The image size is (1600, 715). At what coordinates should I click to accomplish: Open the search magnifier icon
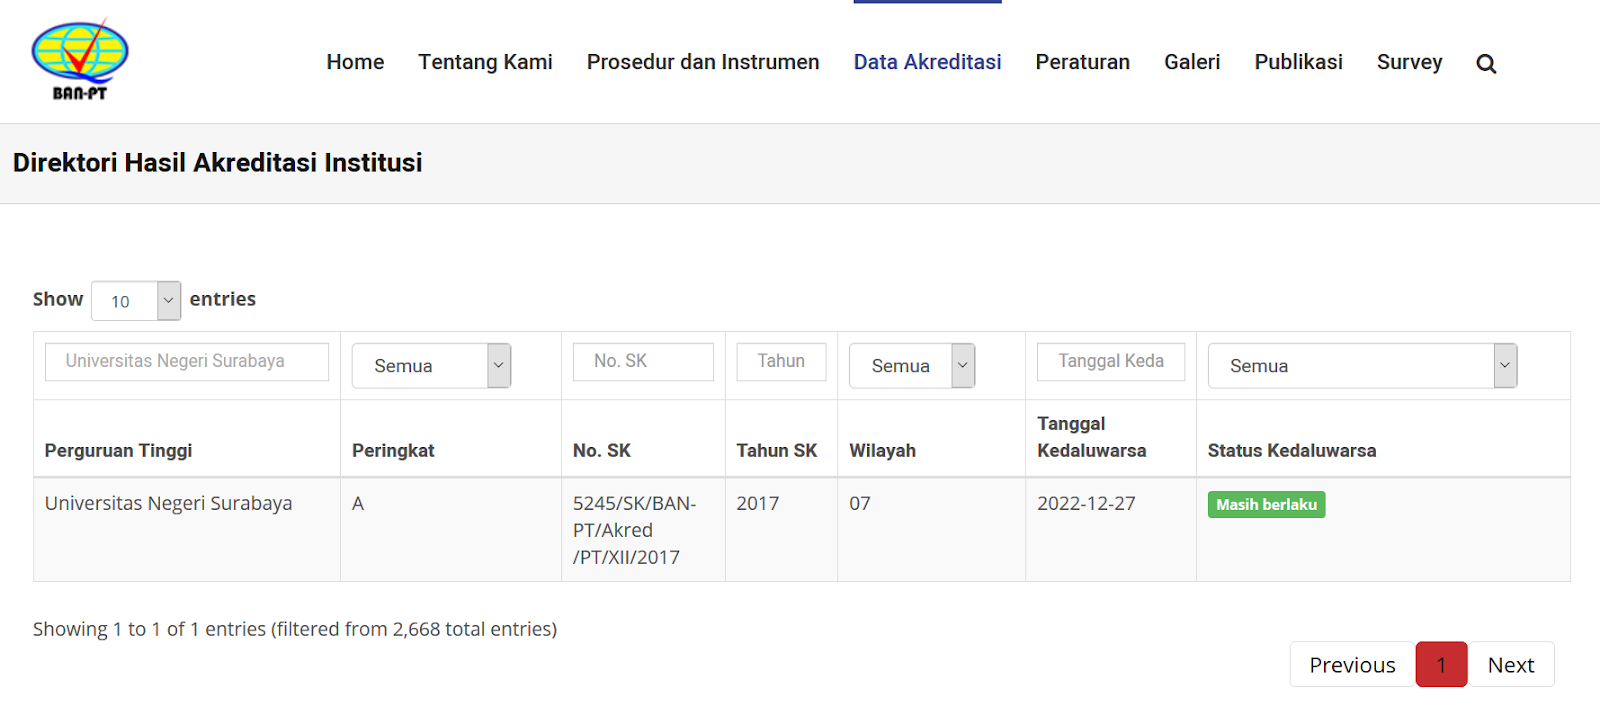point(1486,64)
